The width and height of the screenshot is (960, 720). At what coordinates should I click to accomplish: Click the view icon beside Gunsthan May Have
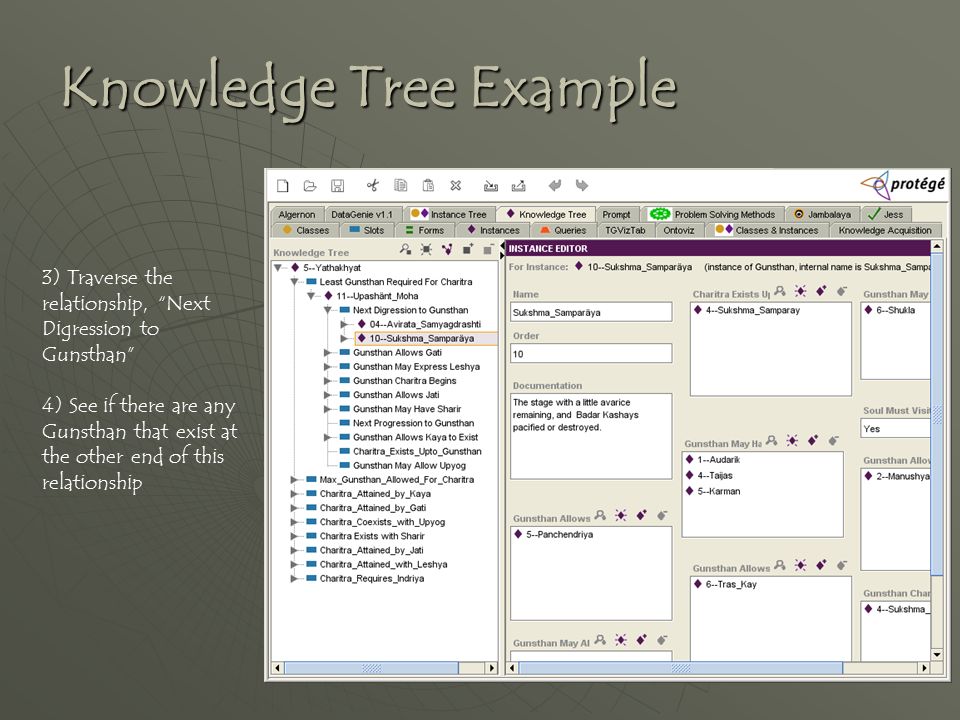tap(771, 441)
